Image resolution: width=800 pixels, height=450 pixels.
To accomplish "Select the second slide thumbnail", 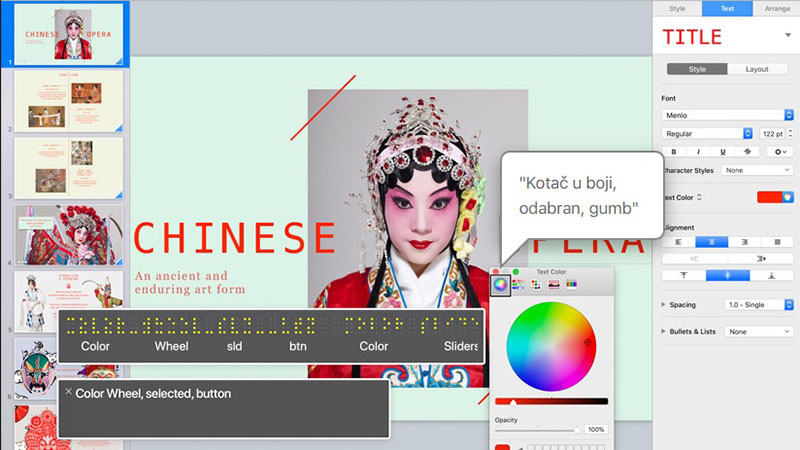I will coord(68,100).
